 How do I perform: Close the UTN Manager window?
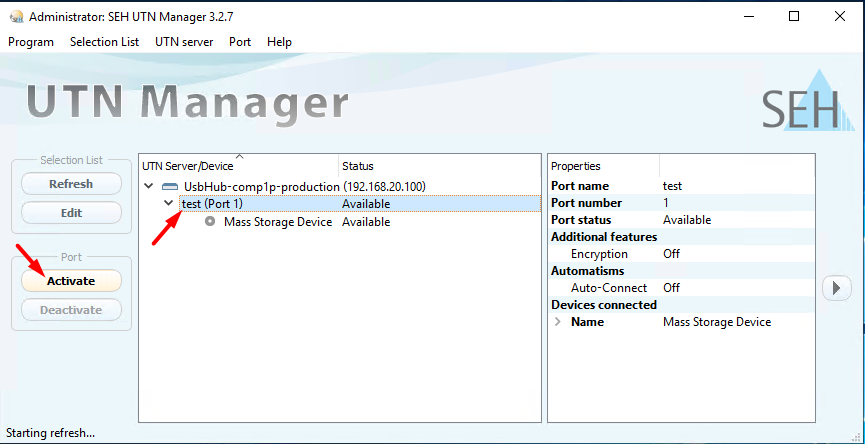[840, 17]
